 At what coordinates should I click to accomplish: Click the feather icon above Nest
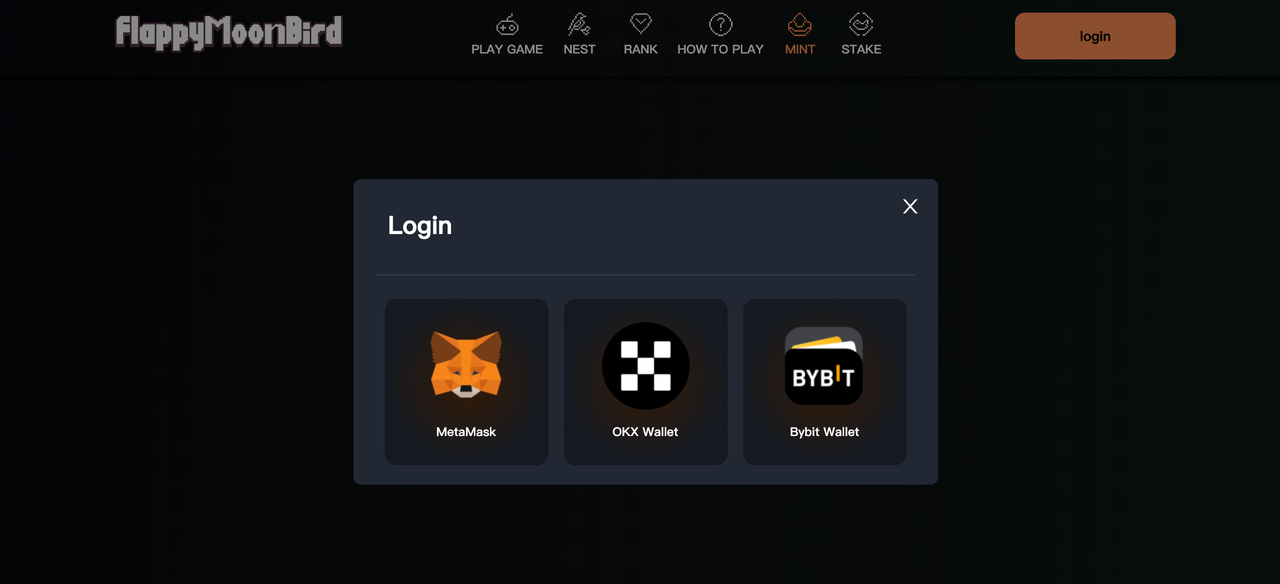(x=579, y=24)
